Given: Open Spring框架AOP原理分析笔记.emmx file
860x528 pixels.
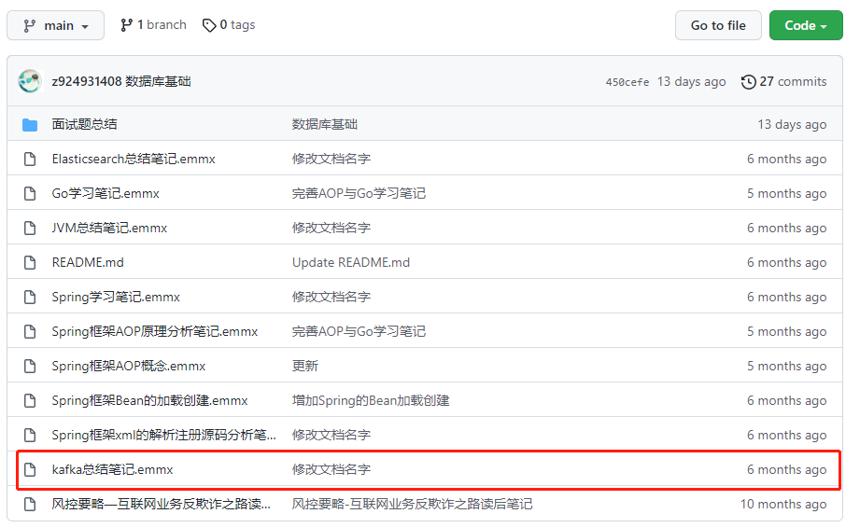Looking at the screenshot, I should coord(155,332).
